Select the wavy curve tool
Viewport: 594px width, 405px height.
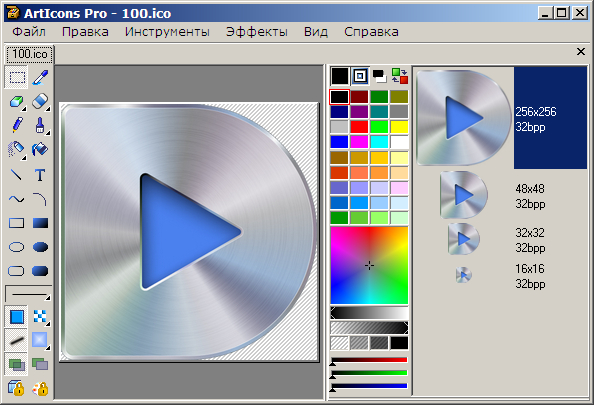pos(16,199)
